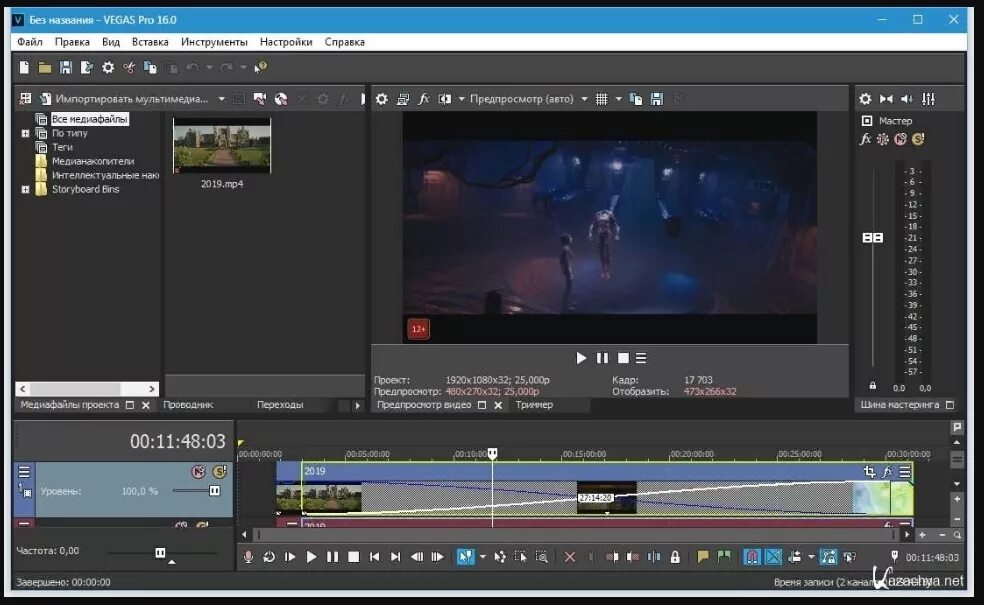Screen dimensions: 984x605
Task: Open the master bus settings gear icon
Action: 865,99
